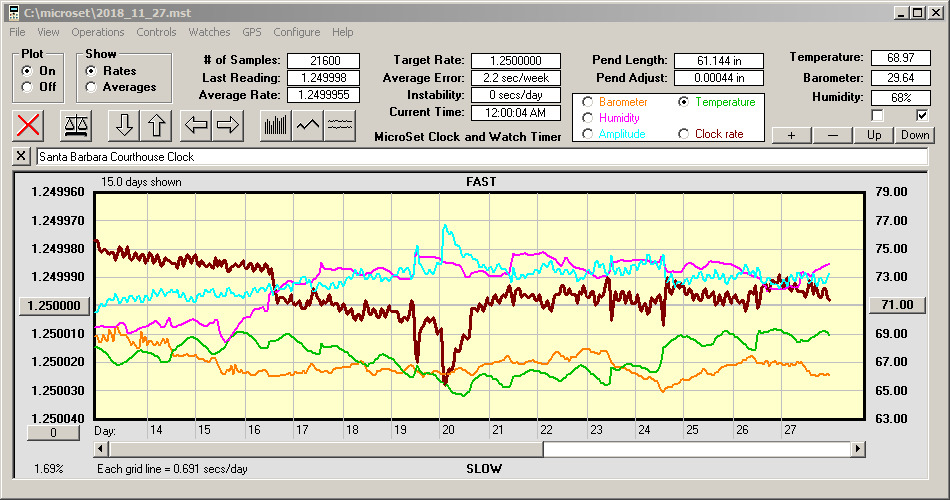
Task: Select the Averages radio button
Action: tap(92, 87)
